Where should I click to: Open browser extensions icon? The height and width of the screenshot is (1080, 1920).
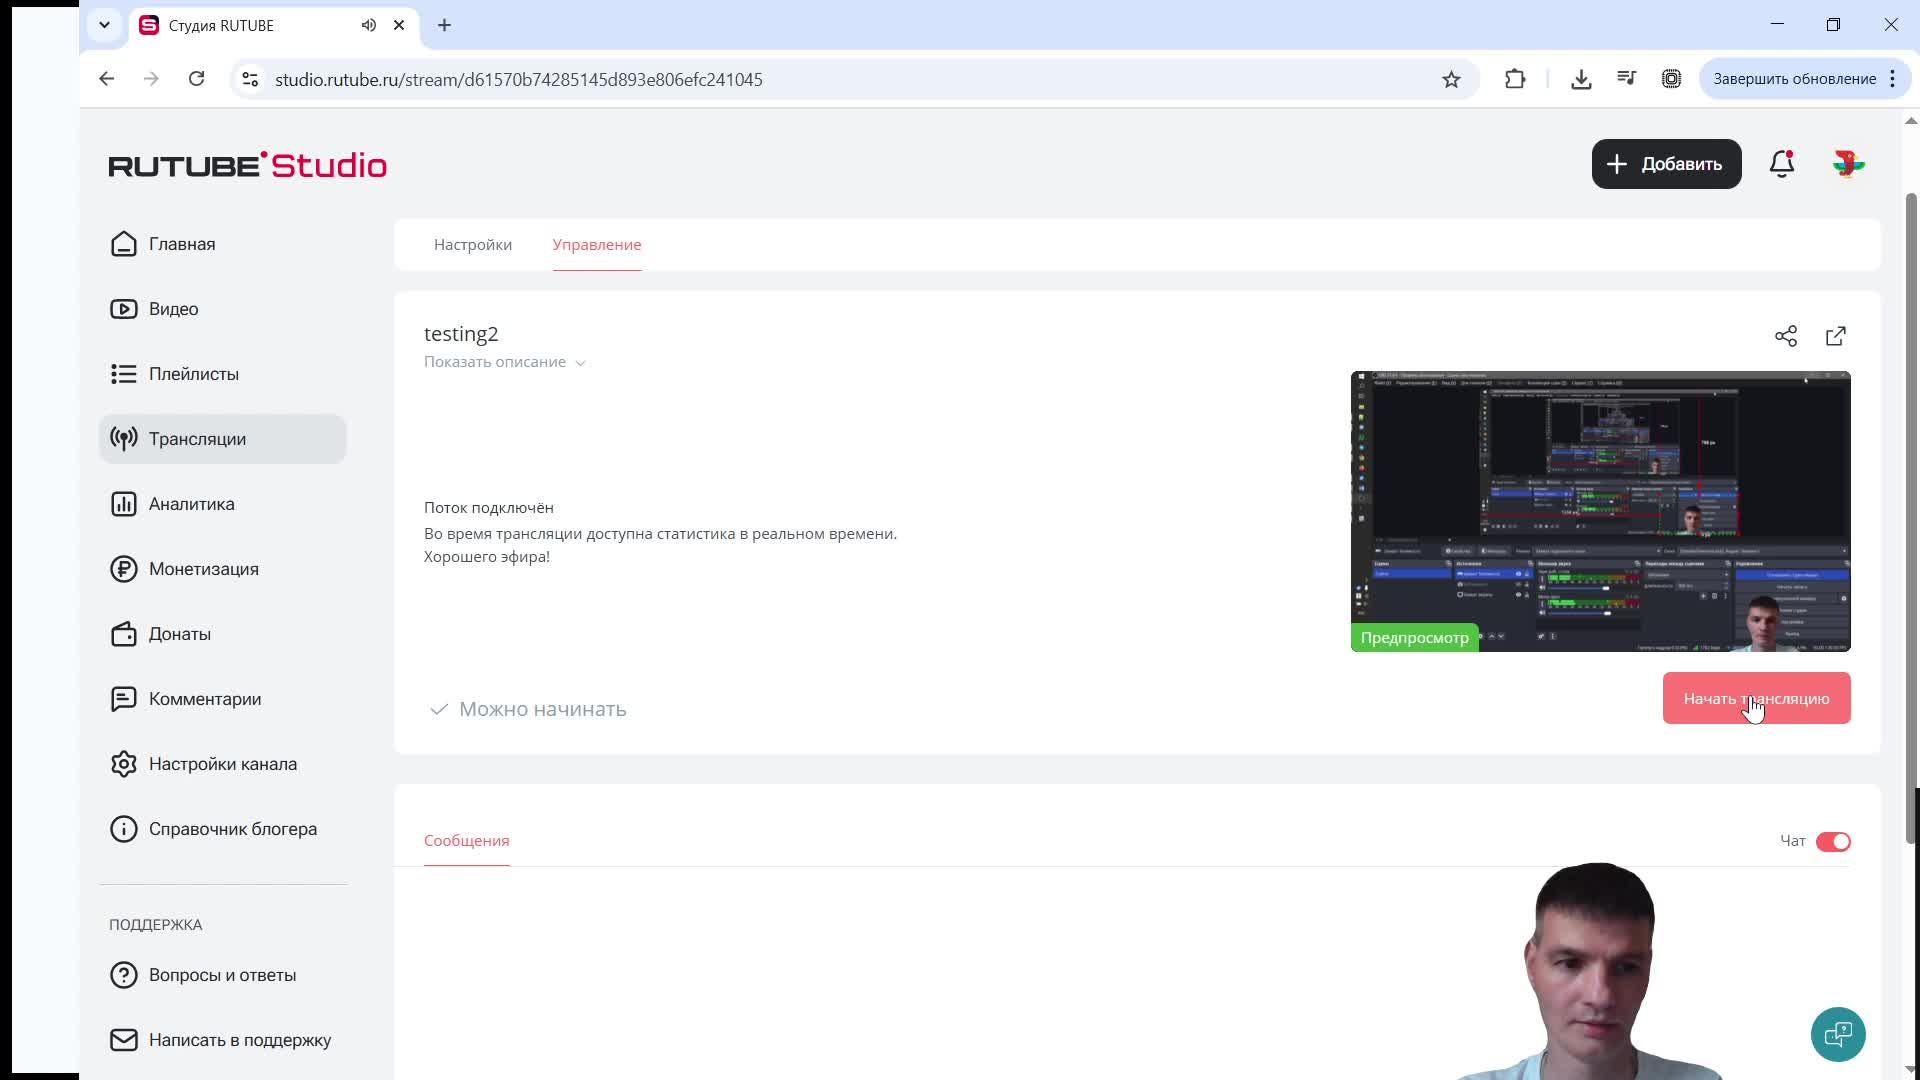1515,80
